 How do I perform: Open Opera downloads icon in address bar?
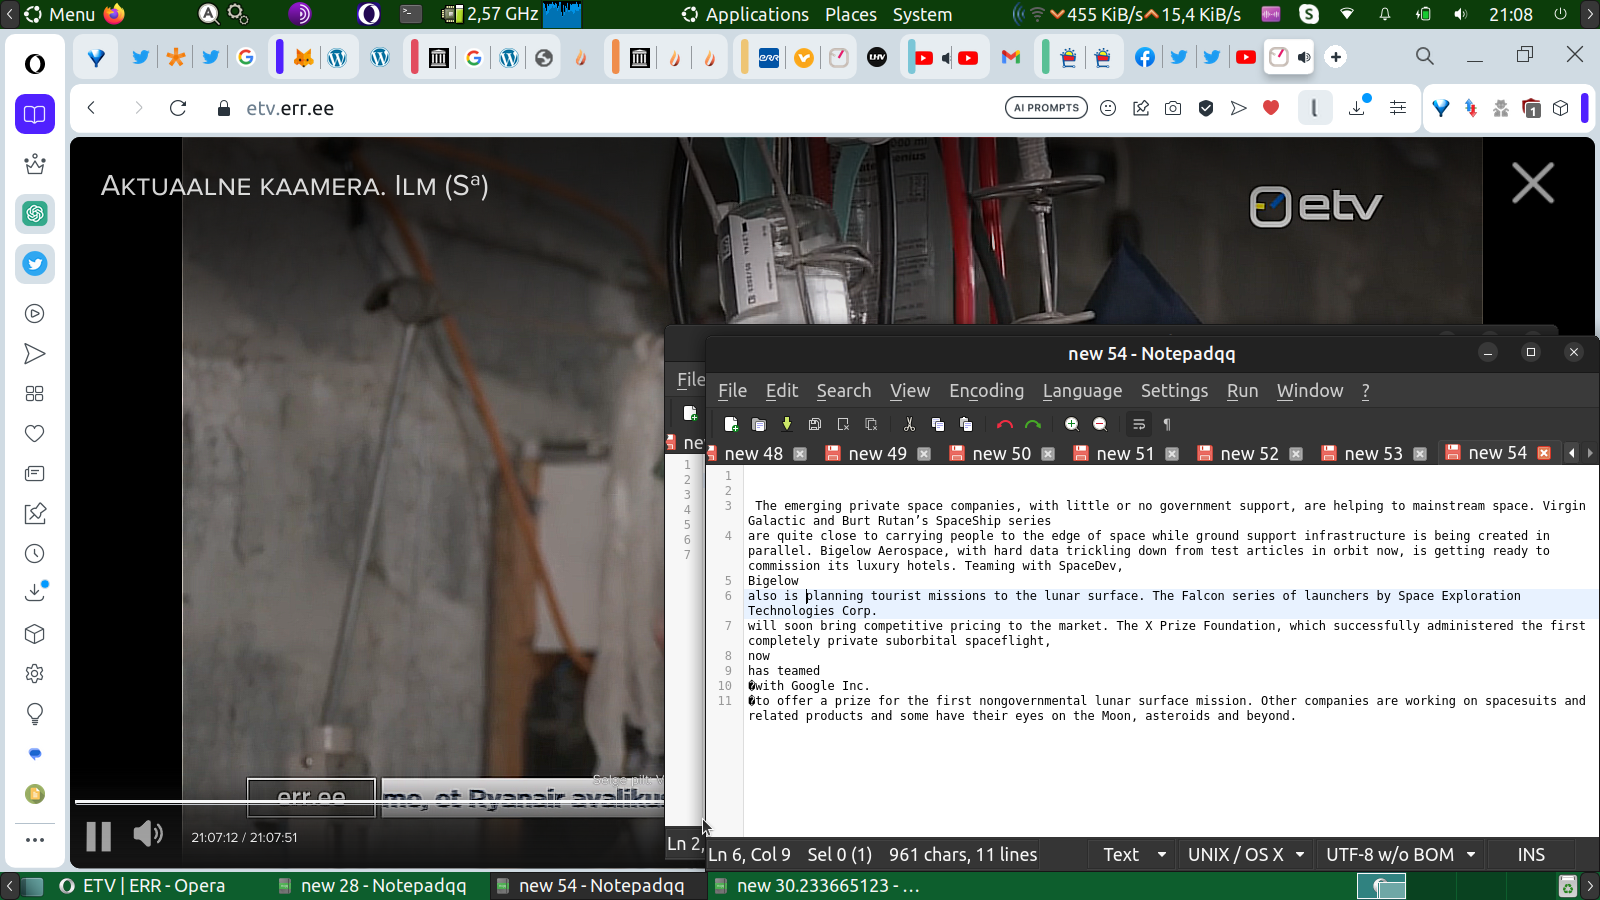pyautogui.click(x=1357, y=108)
